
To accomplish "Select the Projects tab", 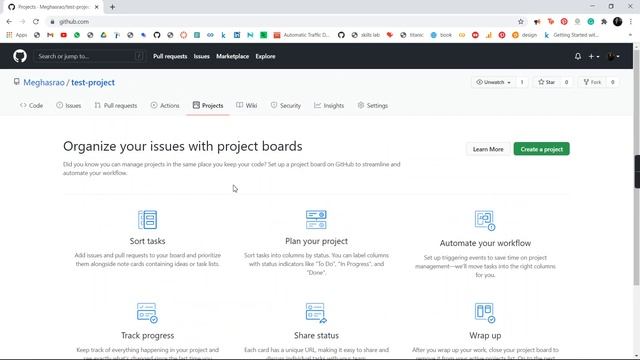I will pyautogui.click(x=208, y=105).
